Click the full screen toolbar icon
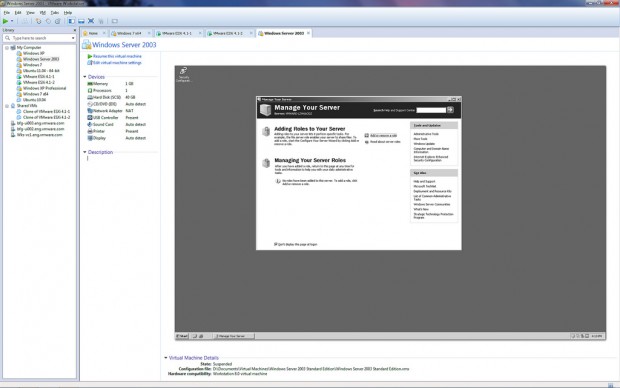Viewport: 620px width, 388px height. point(91,21)
